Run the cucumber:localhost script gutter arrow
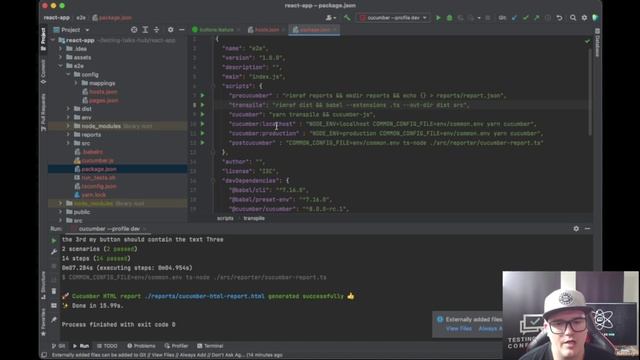This screenshot has height=360, width=640. (202, 124)
